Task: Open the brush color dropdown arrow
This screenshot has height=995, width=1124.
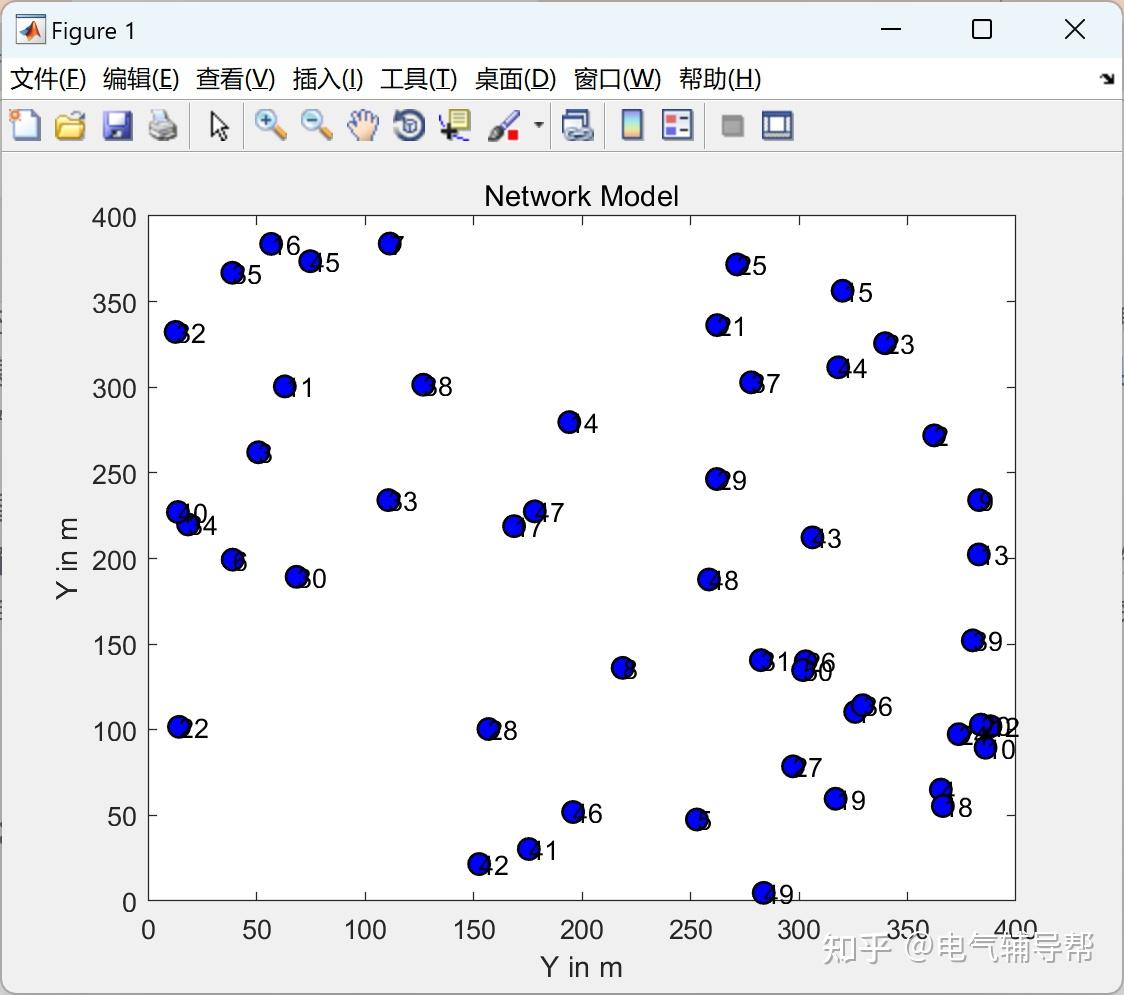Action: tap(538, 125)
